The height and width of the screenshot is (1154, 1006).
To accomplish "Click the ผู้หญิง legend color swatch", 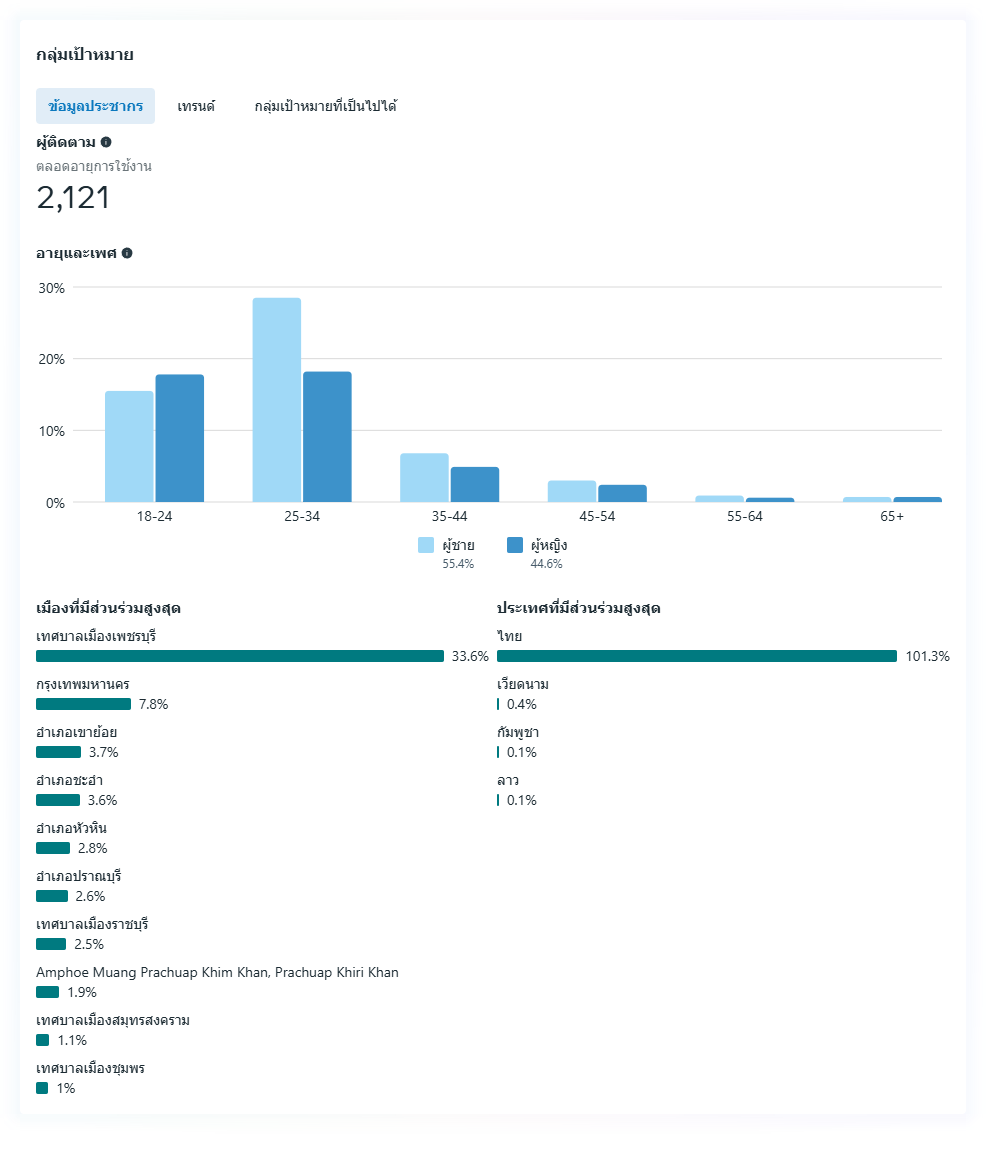I will coord(515,545).
